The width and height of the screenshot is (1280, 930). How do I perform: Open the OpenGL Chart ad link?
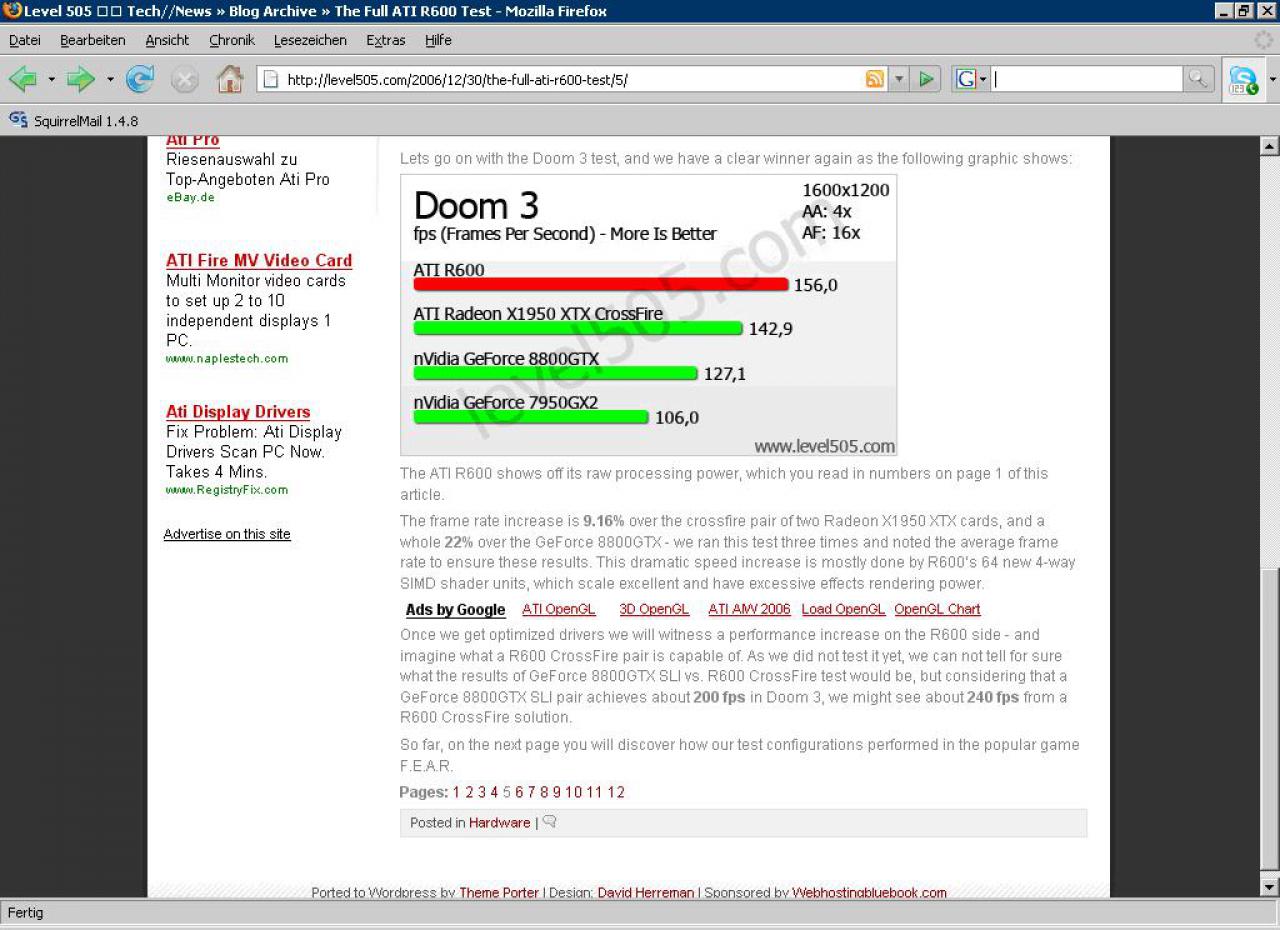pos(937,609)
